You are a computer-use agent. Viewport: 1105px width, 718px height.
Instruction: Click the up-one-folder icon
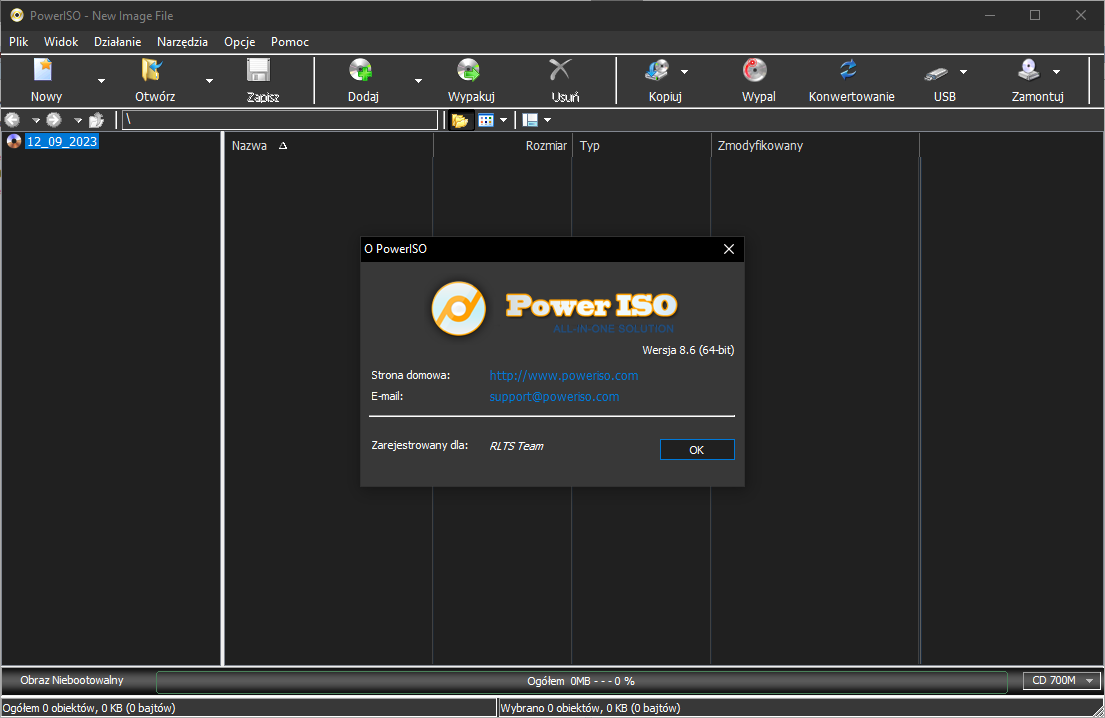pyautogui.click(x=97, y=120)
